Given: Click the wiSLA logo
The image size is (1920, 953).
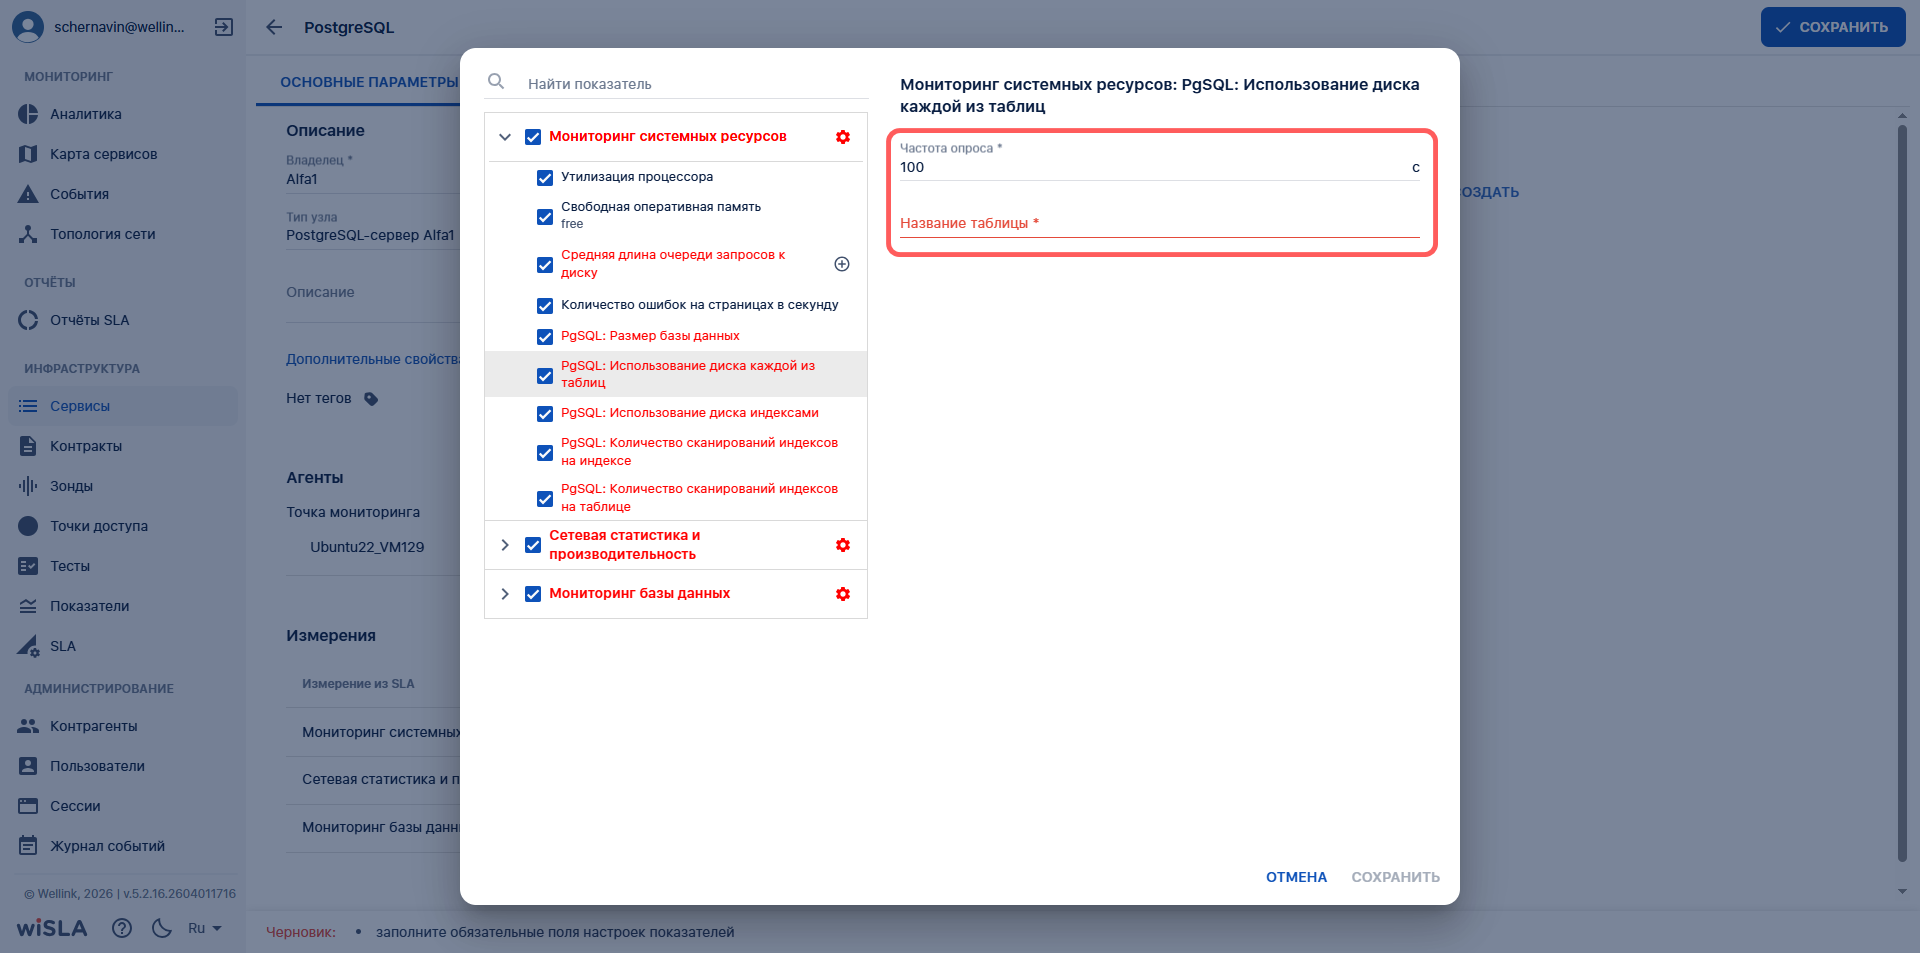Looking at the screenshot, I should [x=52, y=928].
